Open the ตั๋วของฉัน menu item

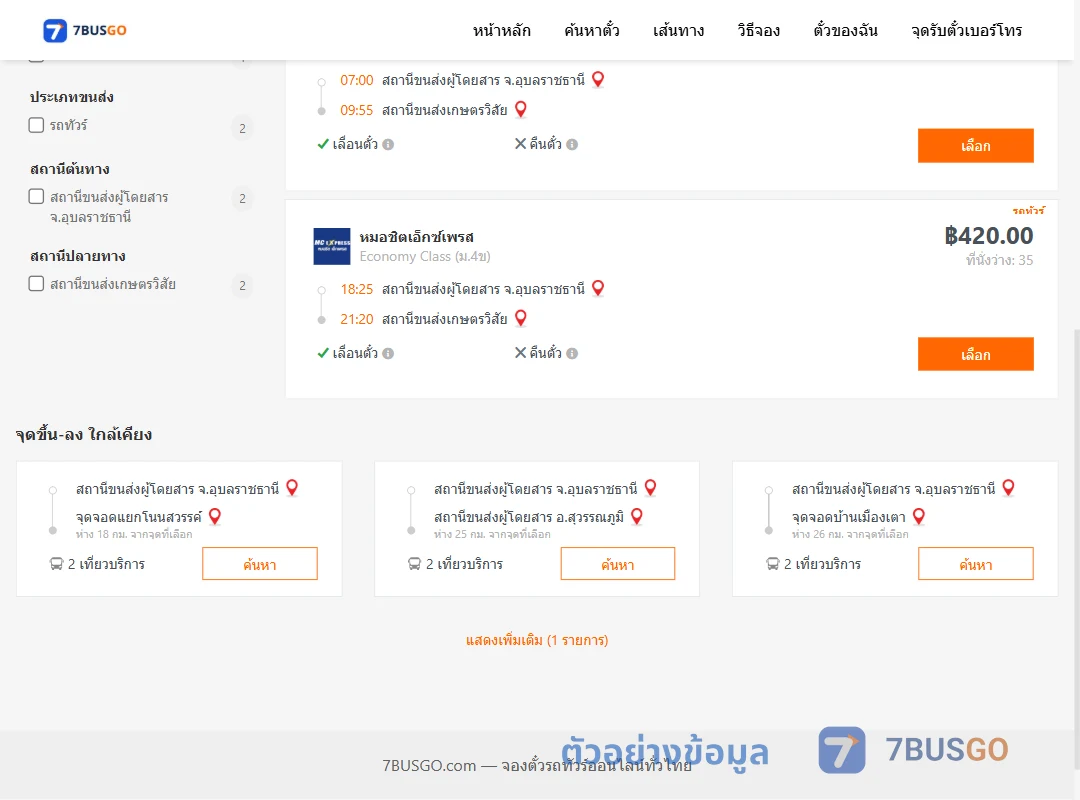(x=845, y=30)
